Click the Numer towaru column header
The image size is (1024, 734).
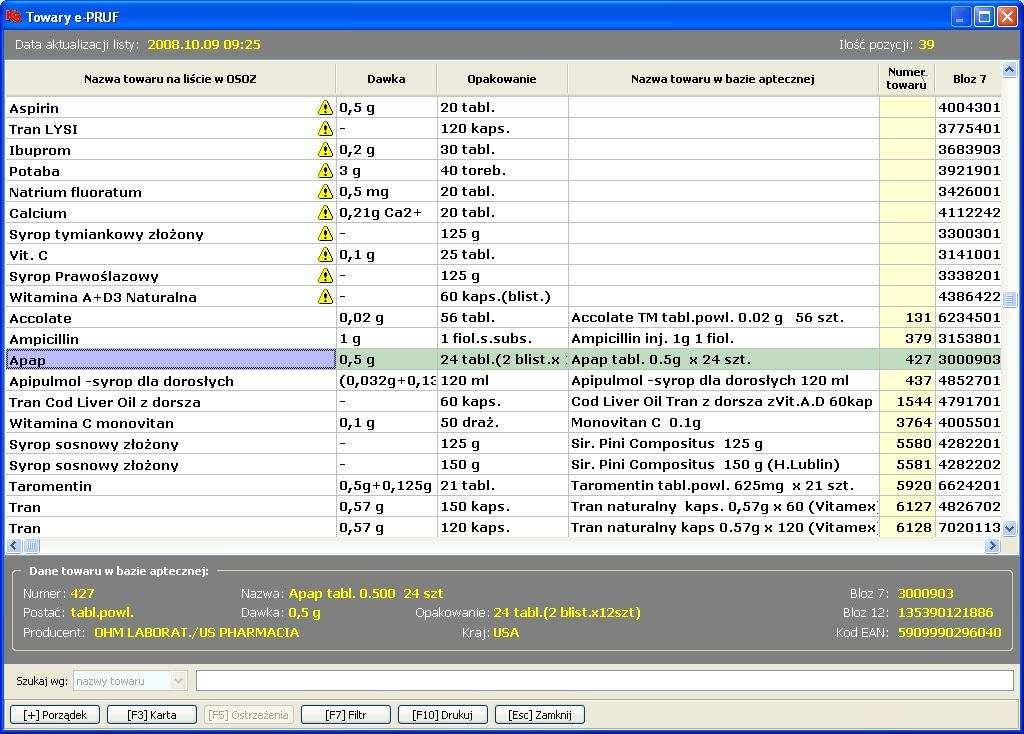tap(906, 79)
